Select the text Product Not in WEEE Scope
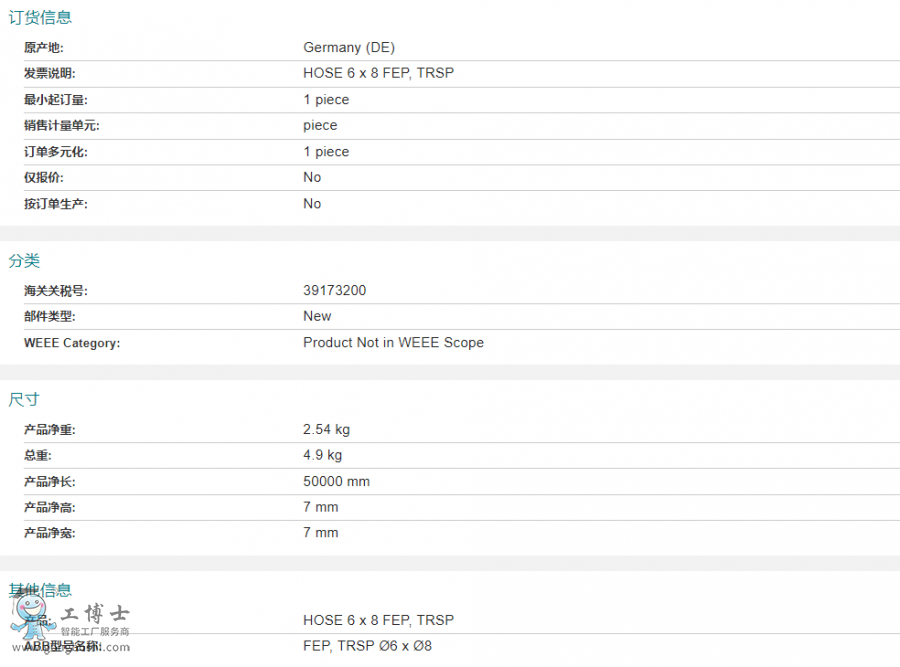Screen dimensions: 900x667 (x=393, y=342)
